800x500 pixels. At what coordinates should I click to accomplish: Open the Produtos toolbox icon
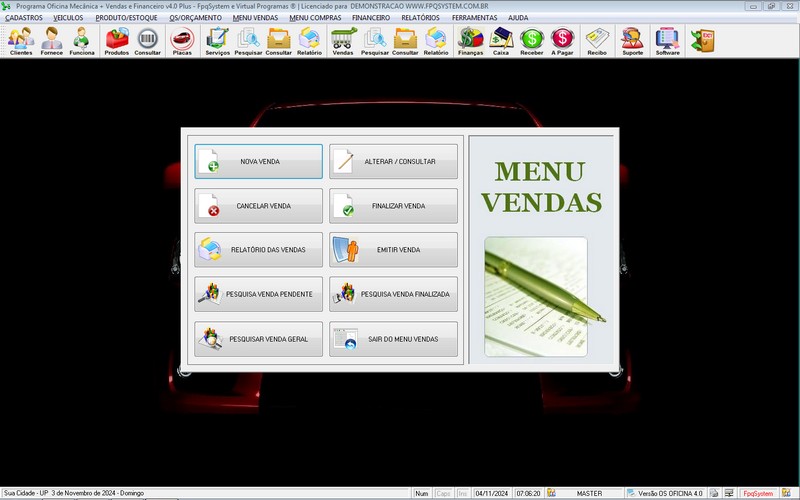117,41
